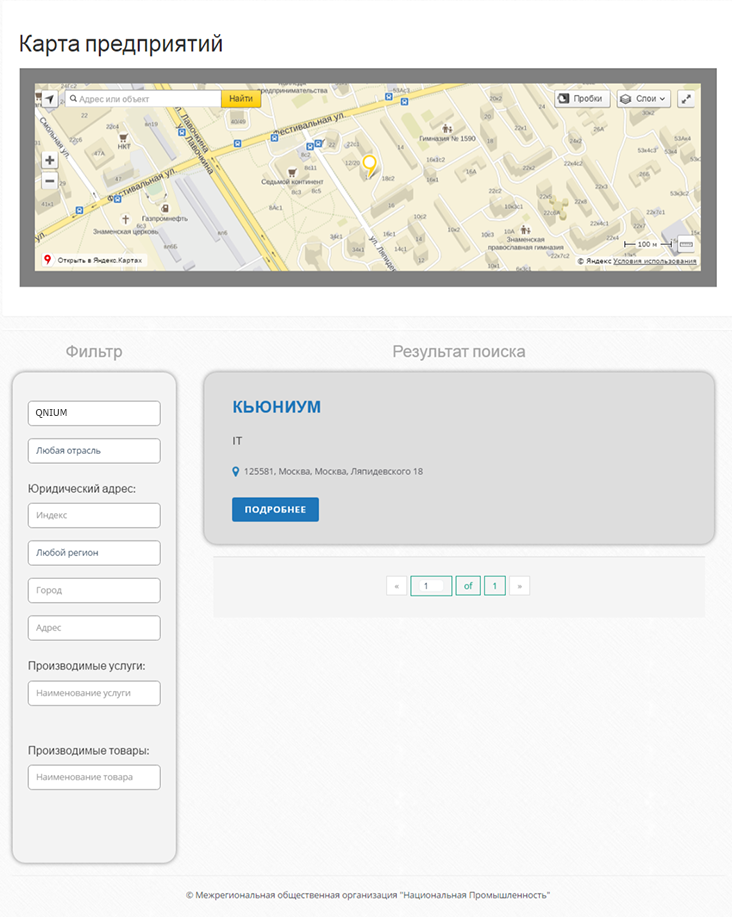Open Открыть в Яндекс.Картах link
This screenshot has height=917, width=732.
coord(94,260)
